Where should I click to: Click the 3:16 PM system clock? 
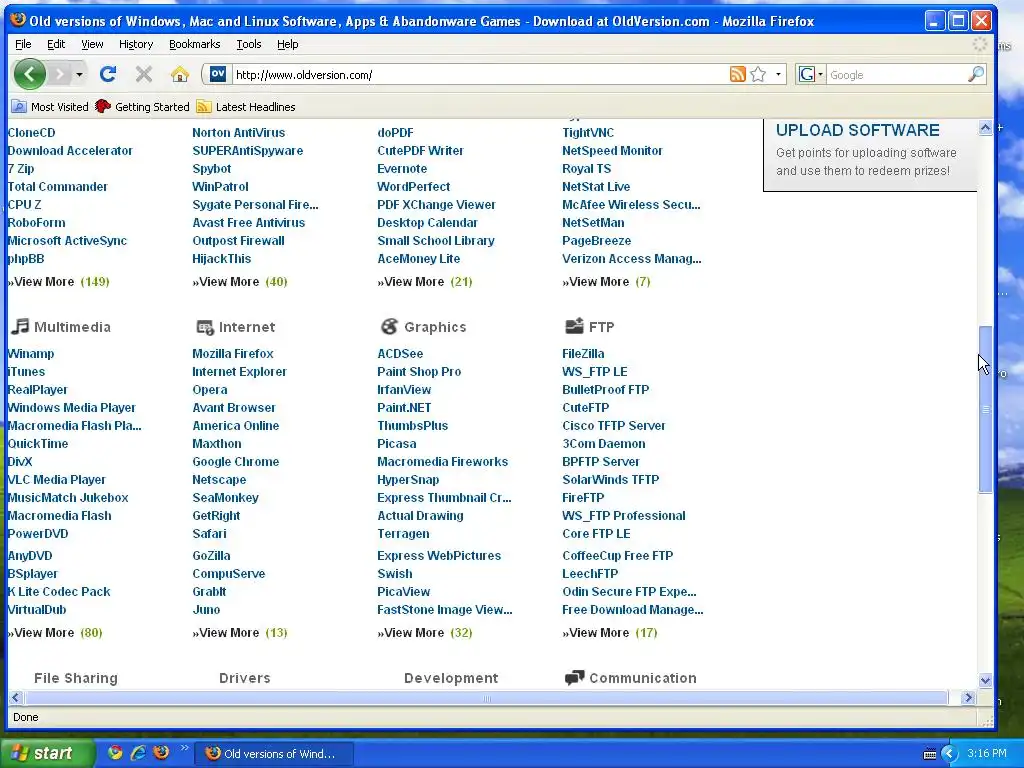[986, 753]
